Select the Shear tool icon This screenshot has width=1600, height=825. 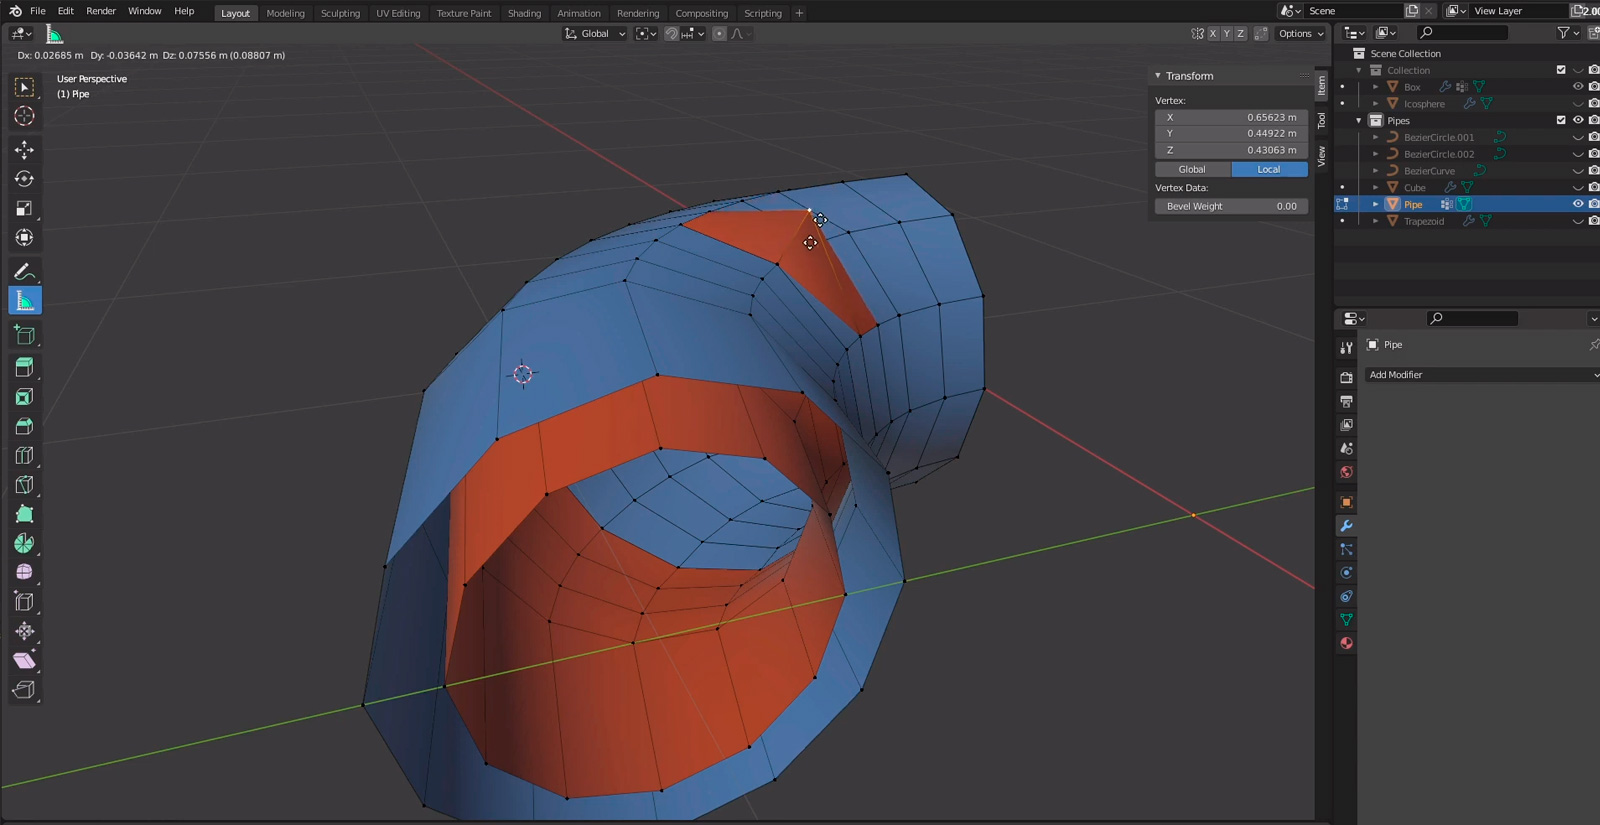pos(24,660)
